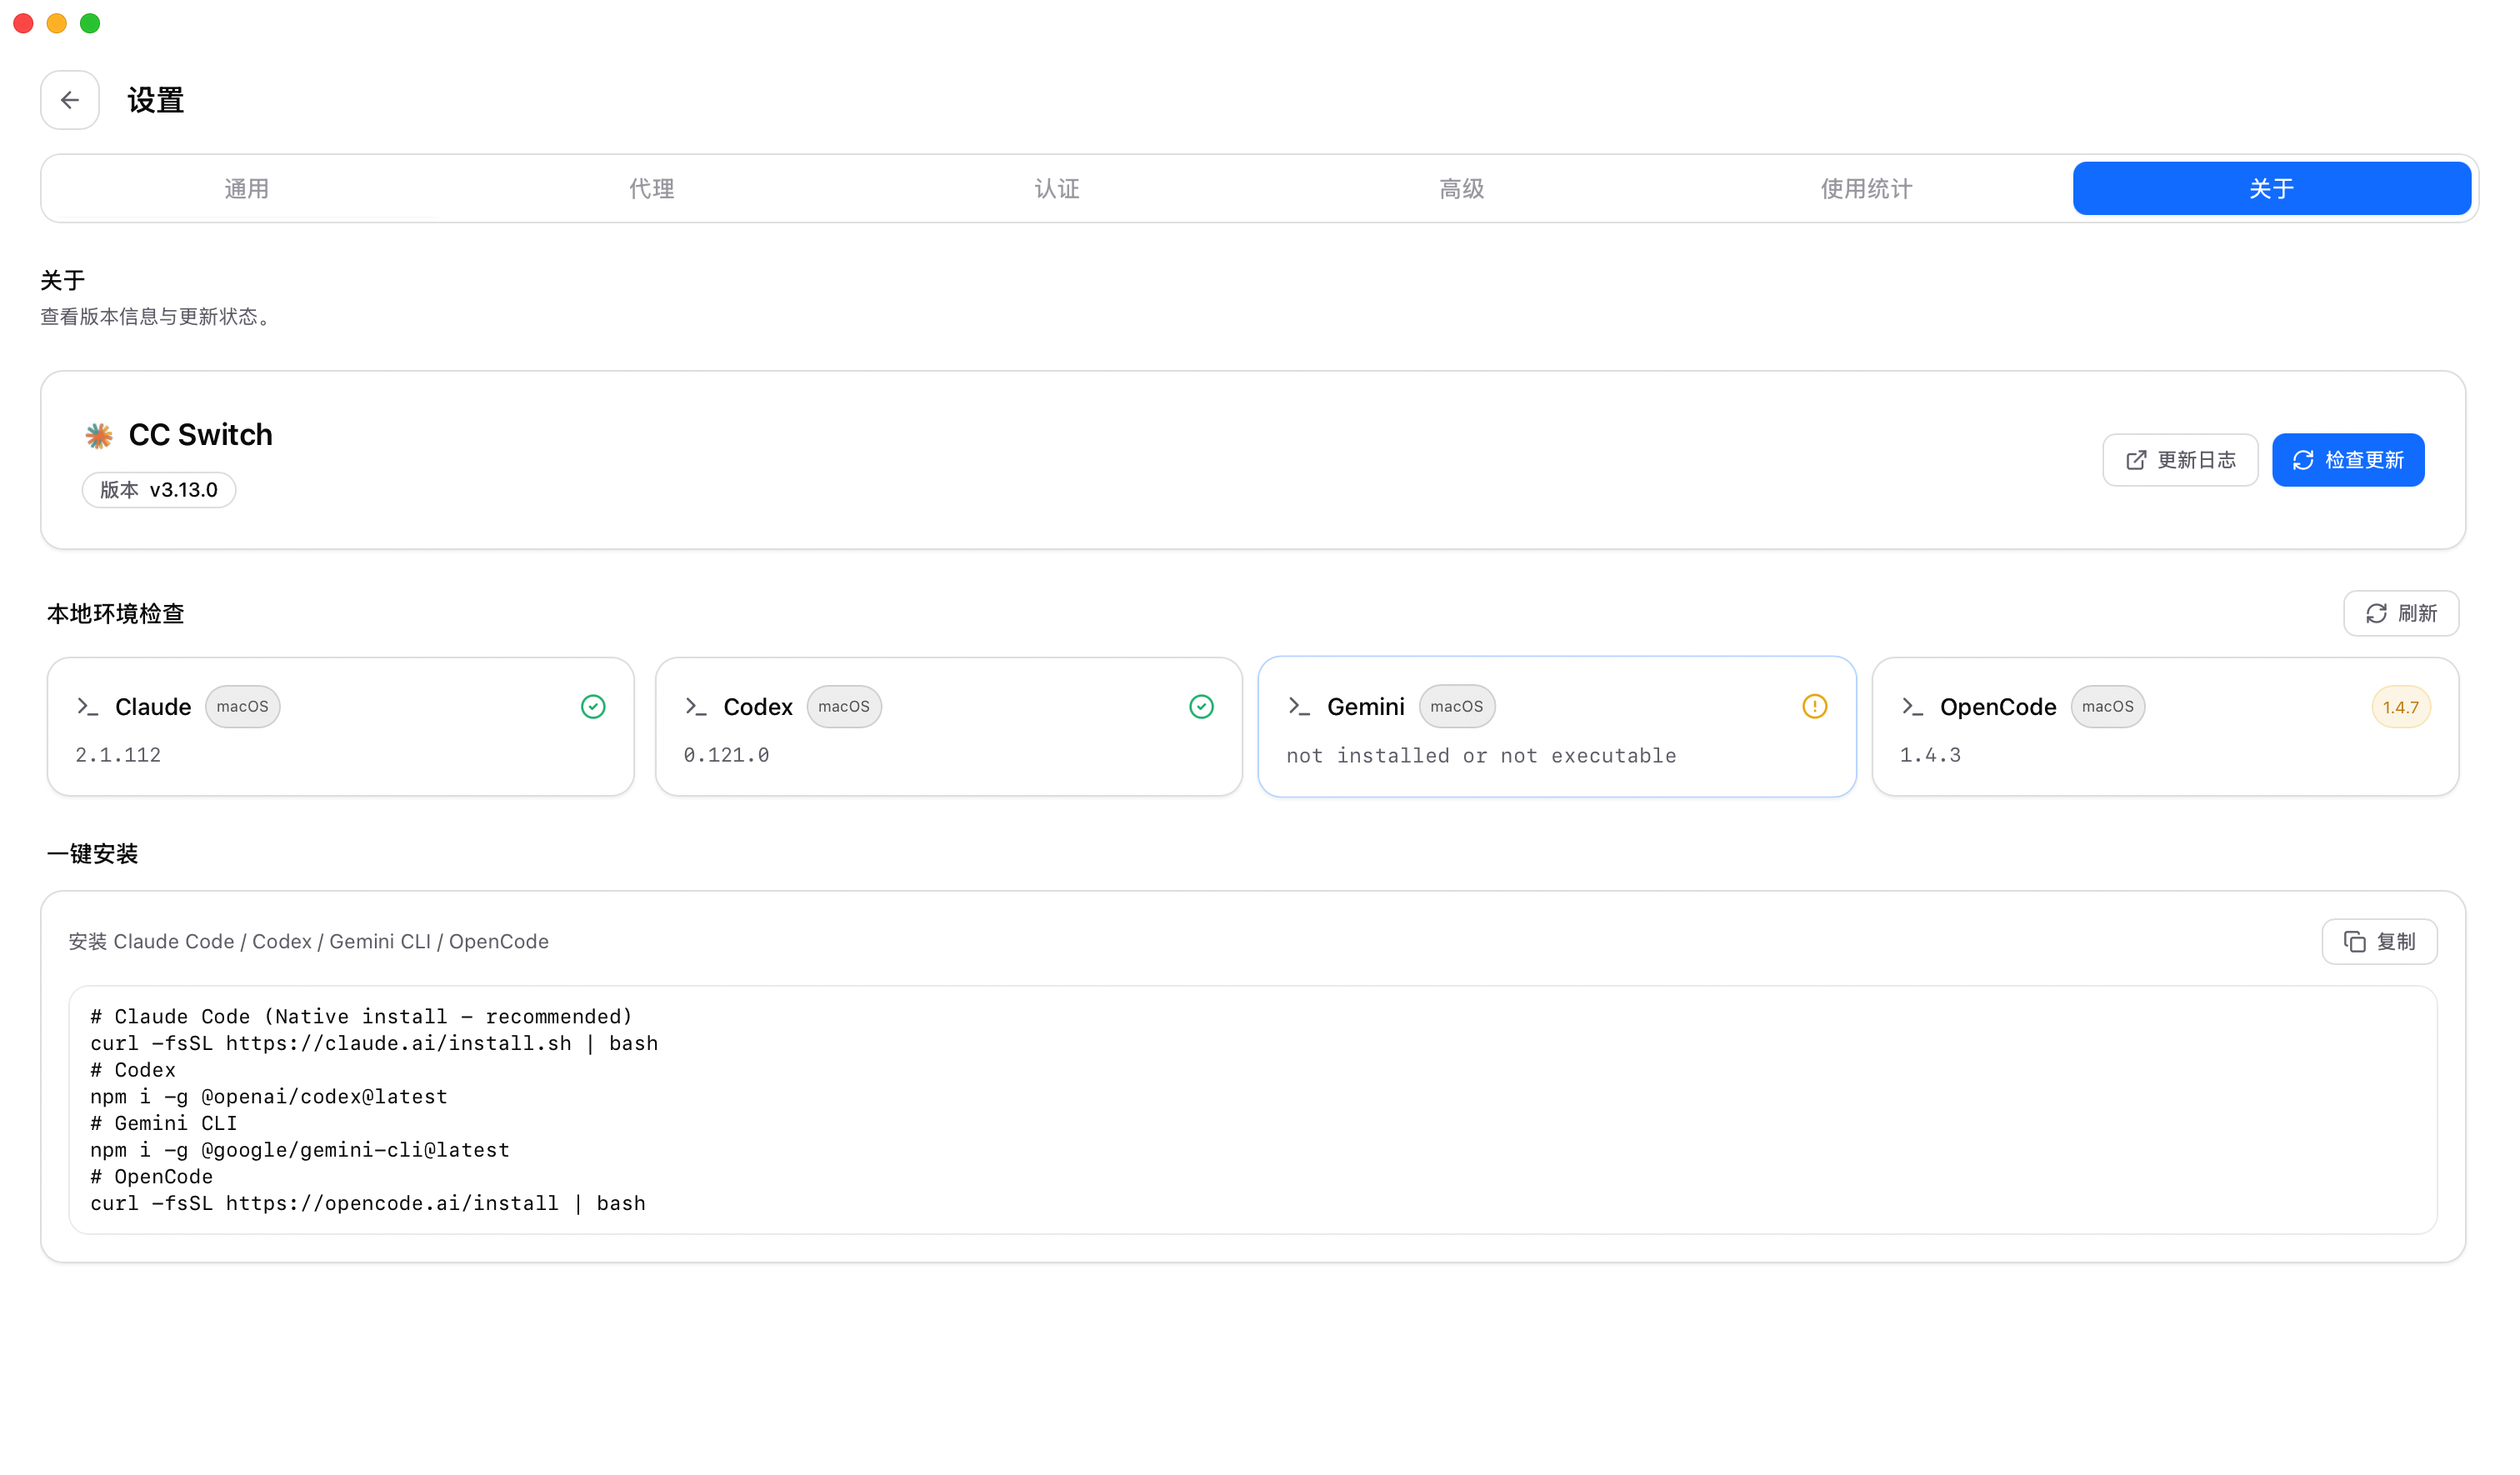Image resolution: width=2520 pixels, height=1475 pixels.
Task: Open the 使用统计 tab
Action: coord(1866,189)
